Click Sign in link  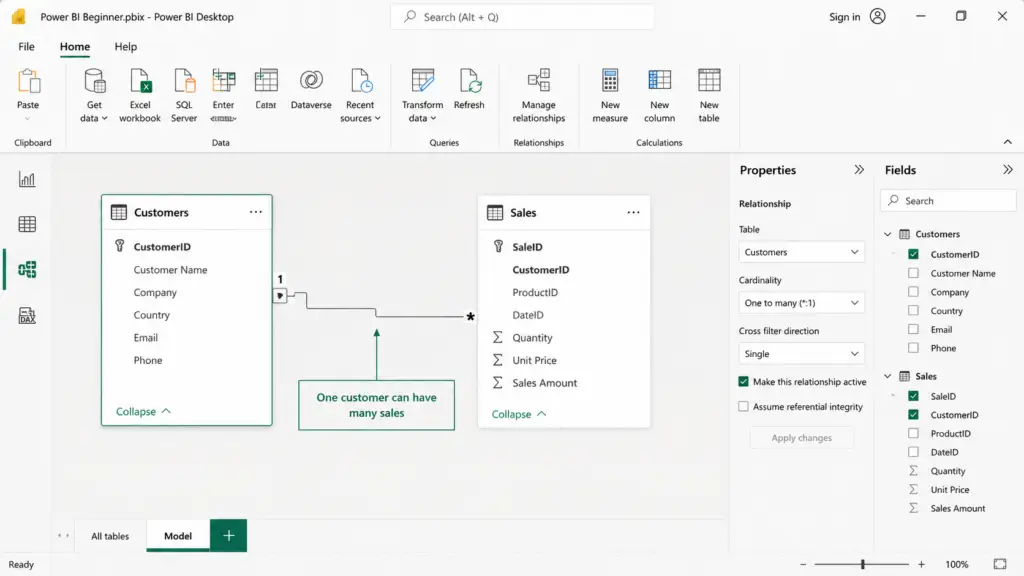pyautogui.click(x=844, y=17)
